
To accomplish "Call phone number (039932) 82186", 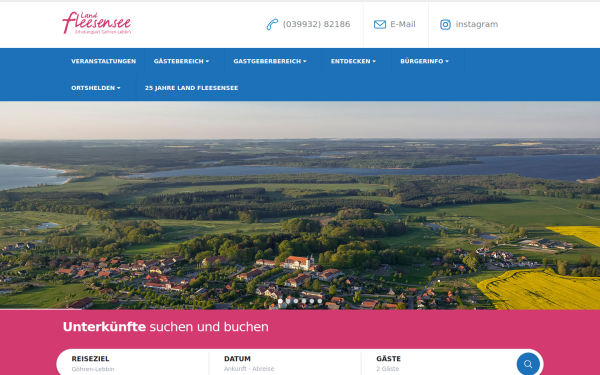I will 316,24.
